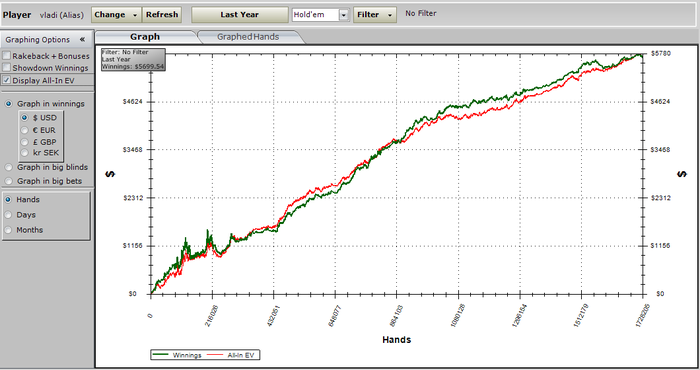
Task: Choose $ USD currency
Action: coord(25,118)
